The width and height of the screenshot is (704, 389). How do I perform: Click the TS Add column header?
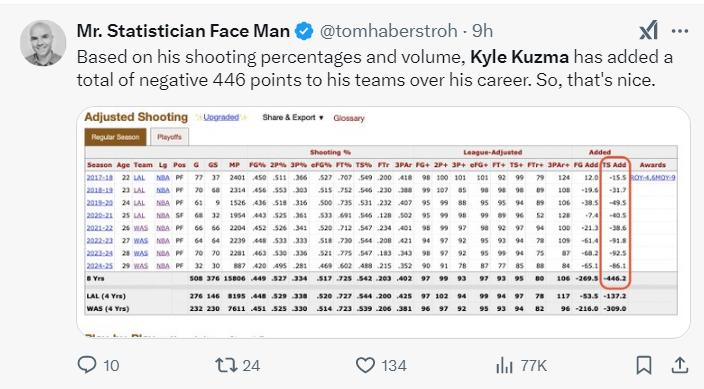(614, 165)
